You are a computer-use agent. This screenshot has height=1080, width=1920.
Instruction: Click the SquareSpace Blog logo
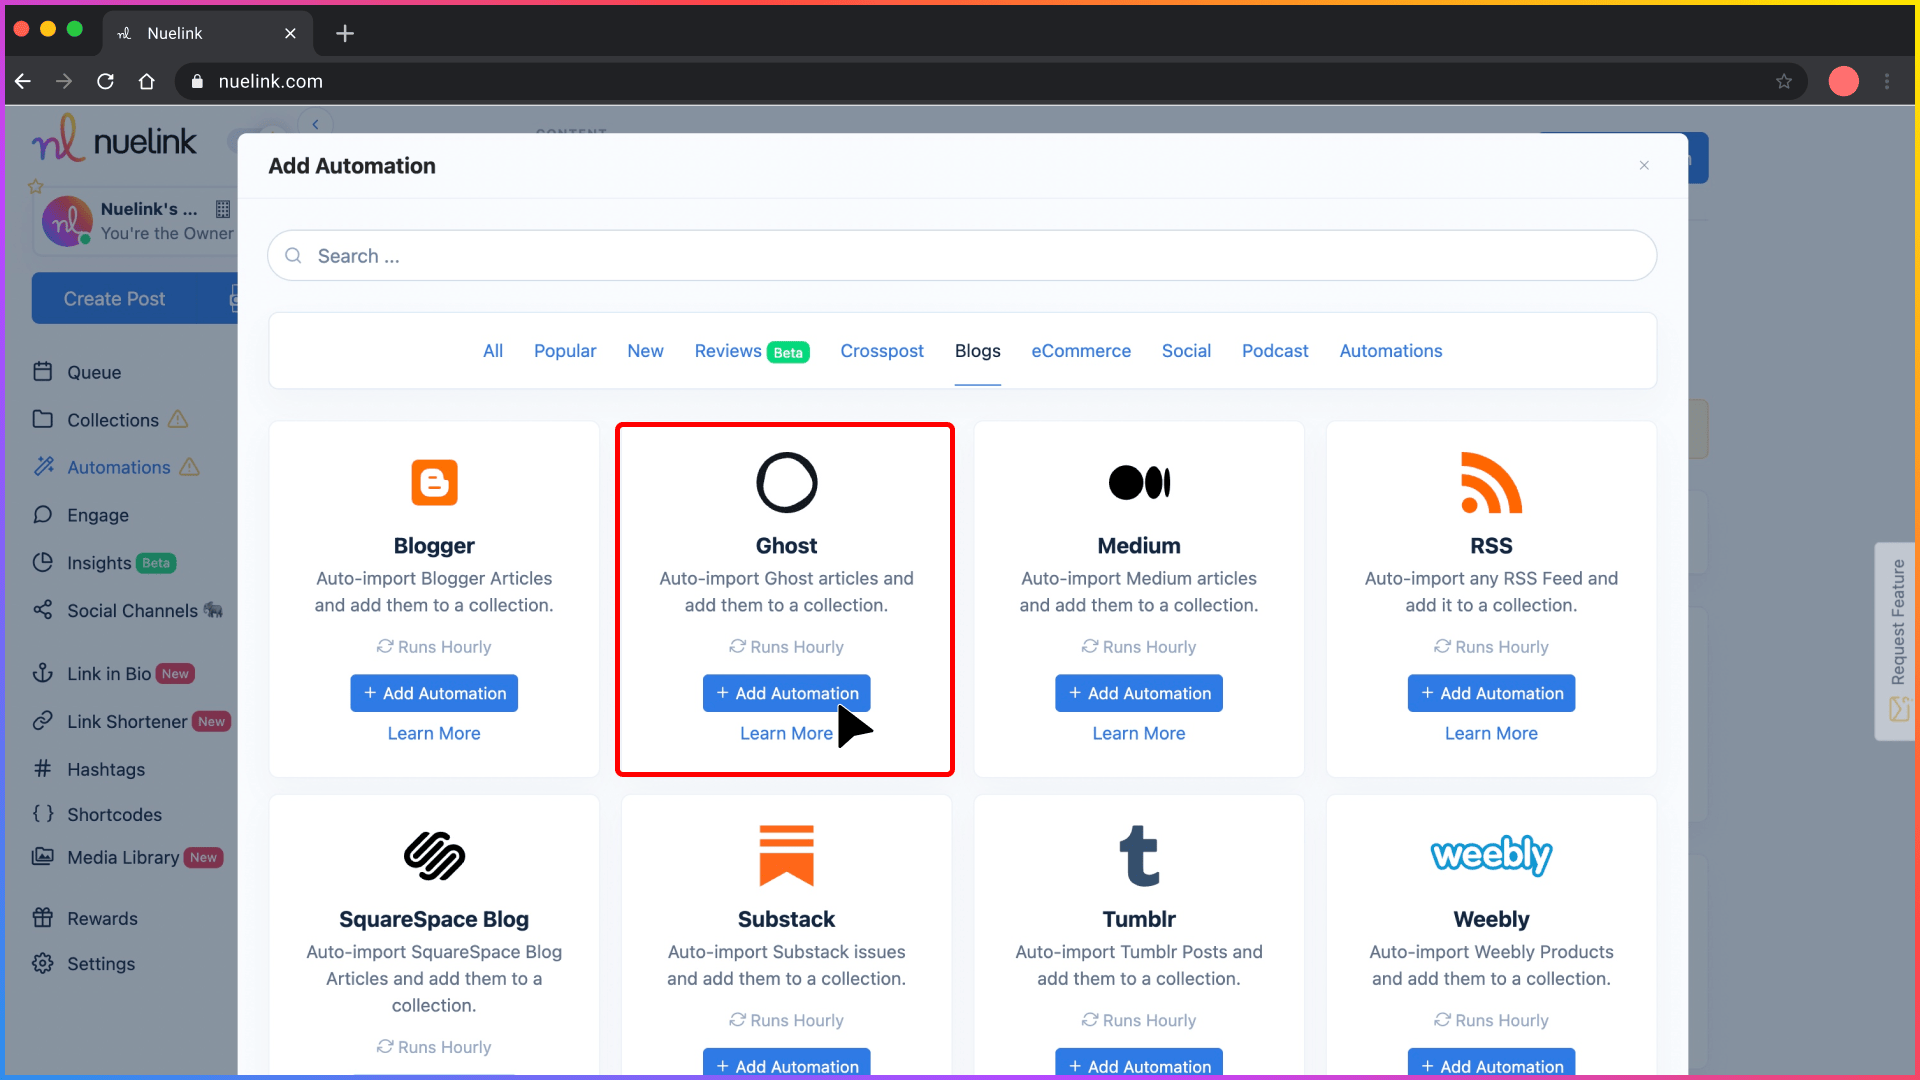[434, 856]
